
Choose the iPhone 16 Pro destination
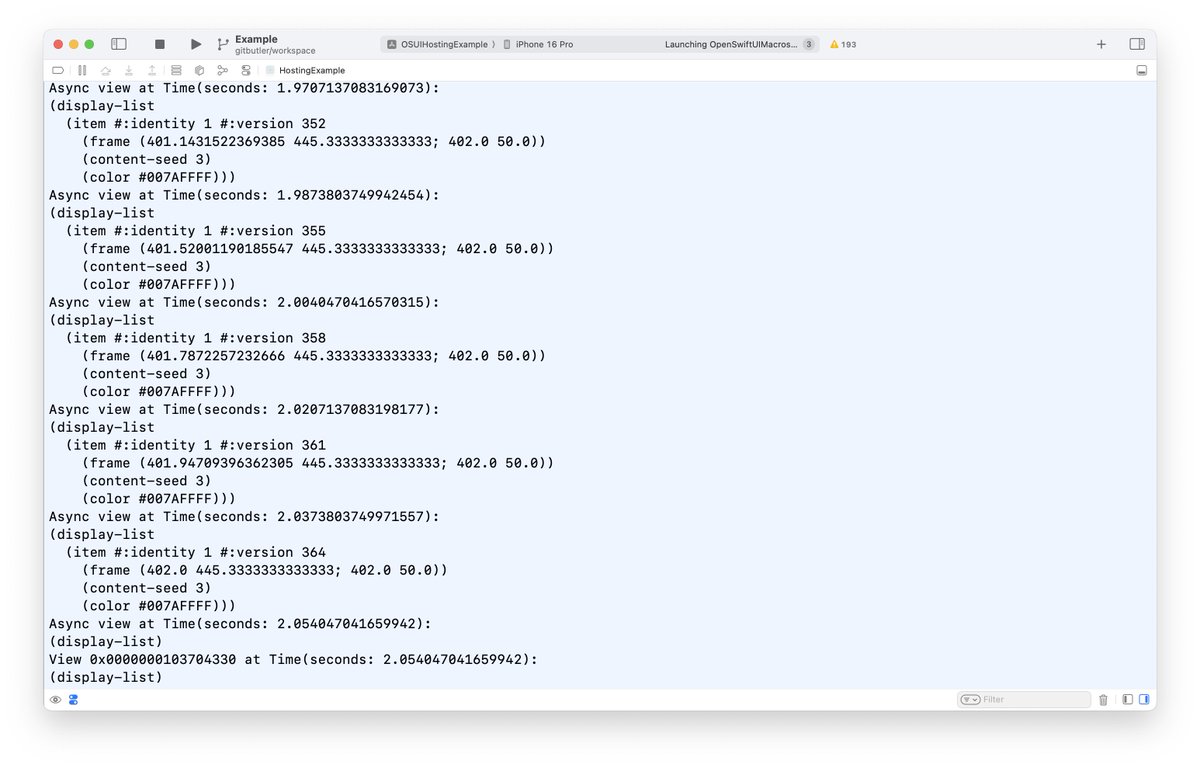pyautogui.click(x=538, y=44)
